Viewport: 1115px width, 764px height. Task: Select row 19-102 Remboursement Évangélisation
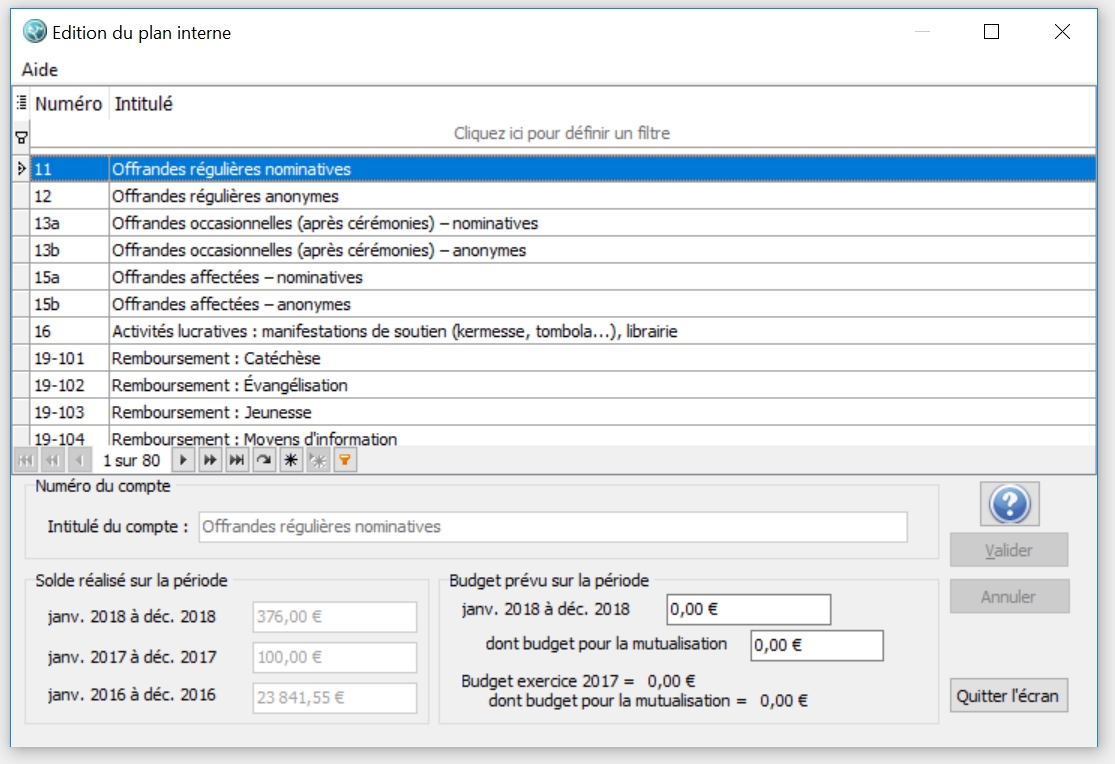pyautogui.click(x=229, y=385)
